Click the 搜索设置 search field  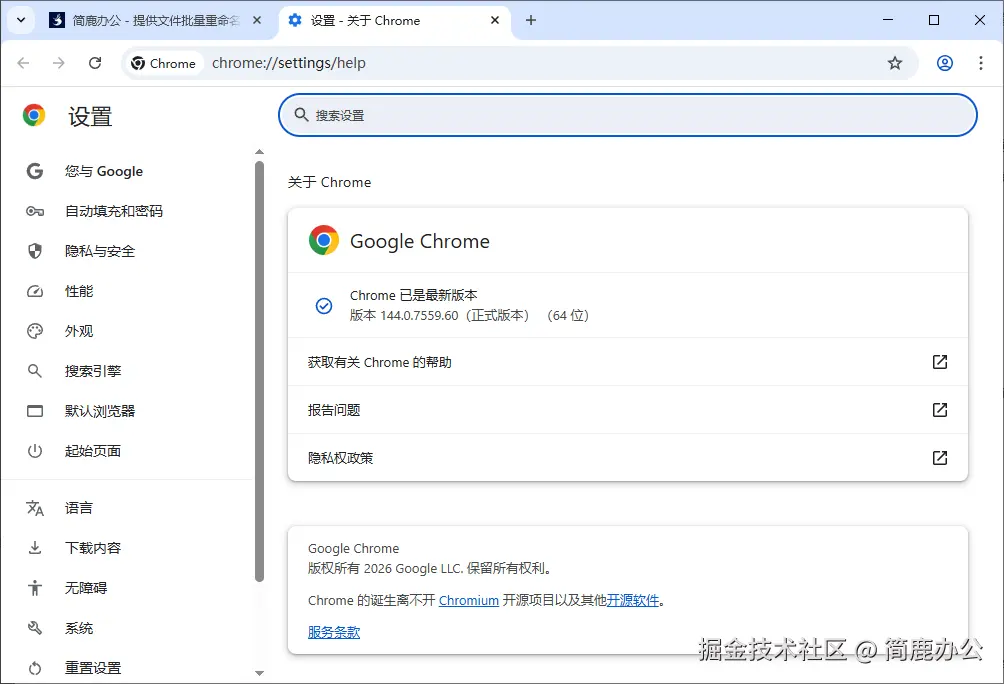tap(628, 115)
